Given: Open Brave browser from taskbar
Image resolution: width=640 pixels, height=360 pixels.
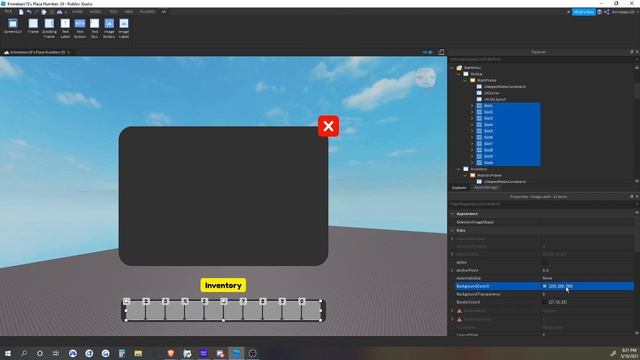Looking at the screenshot, I should point(171,353).
